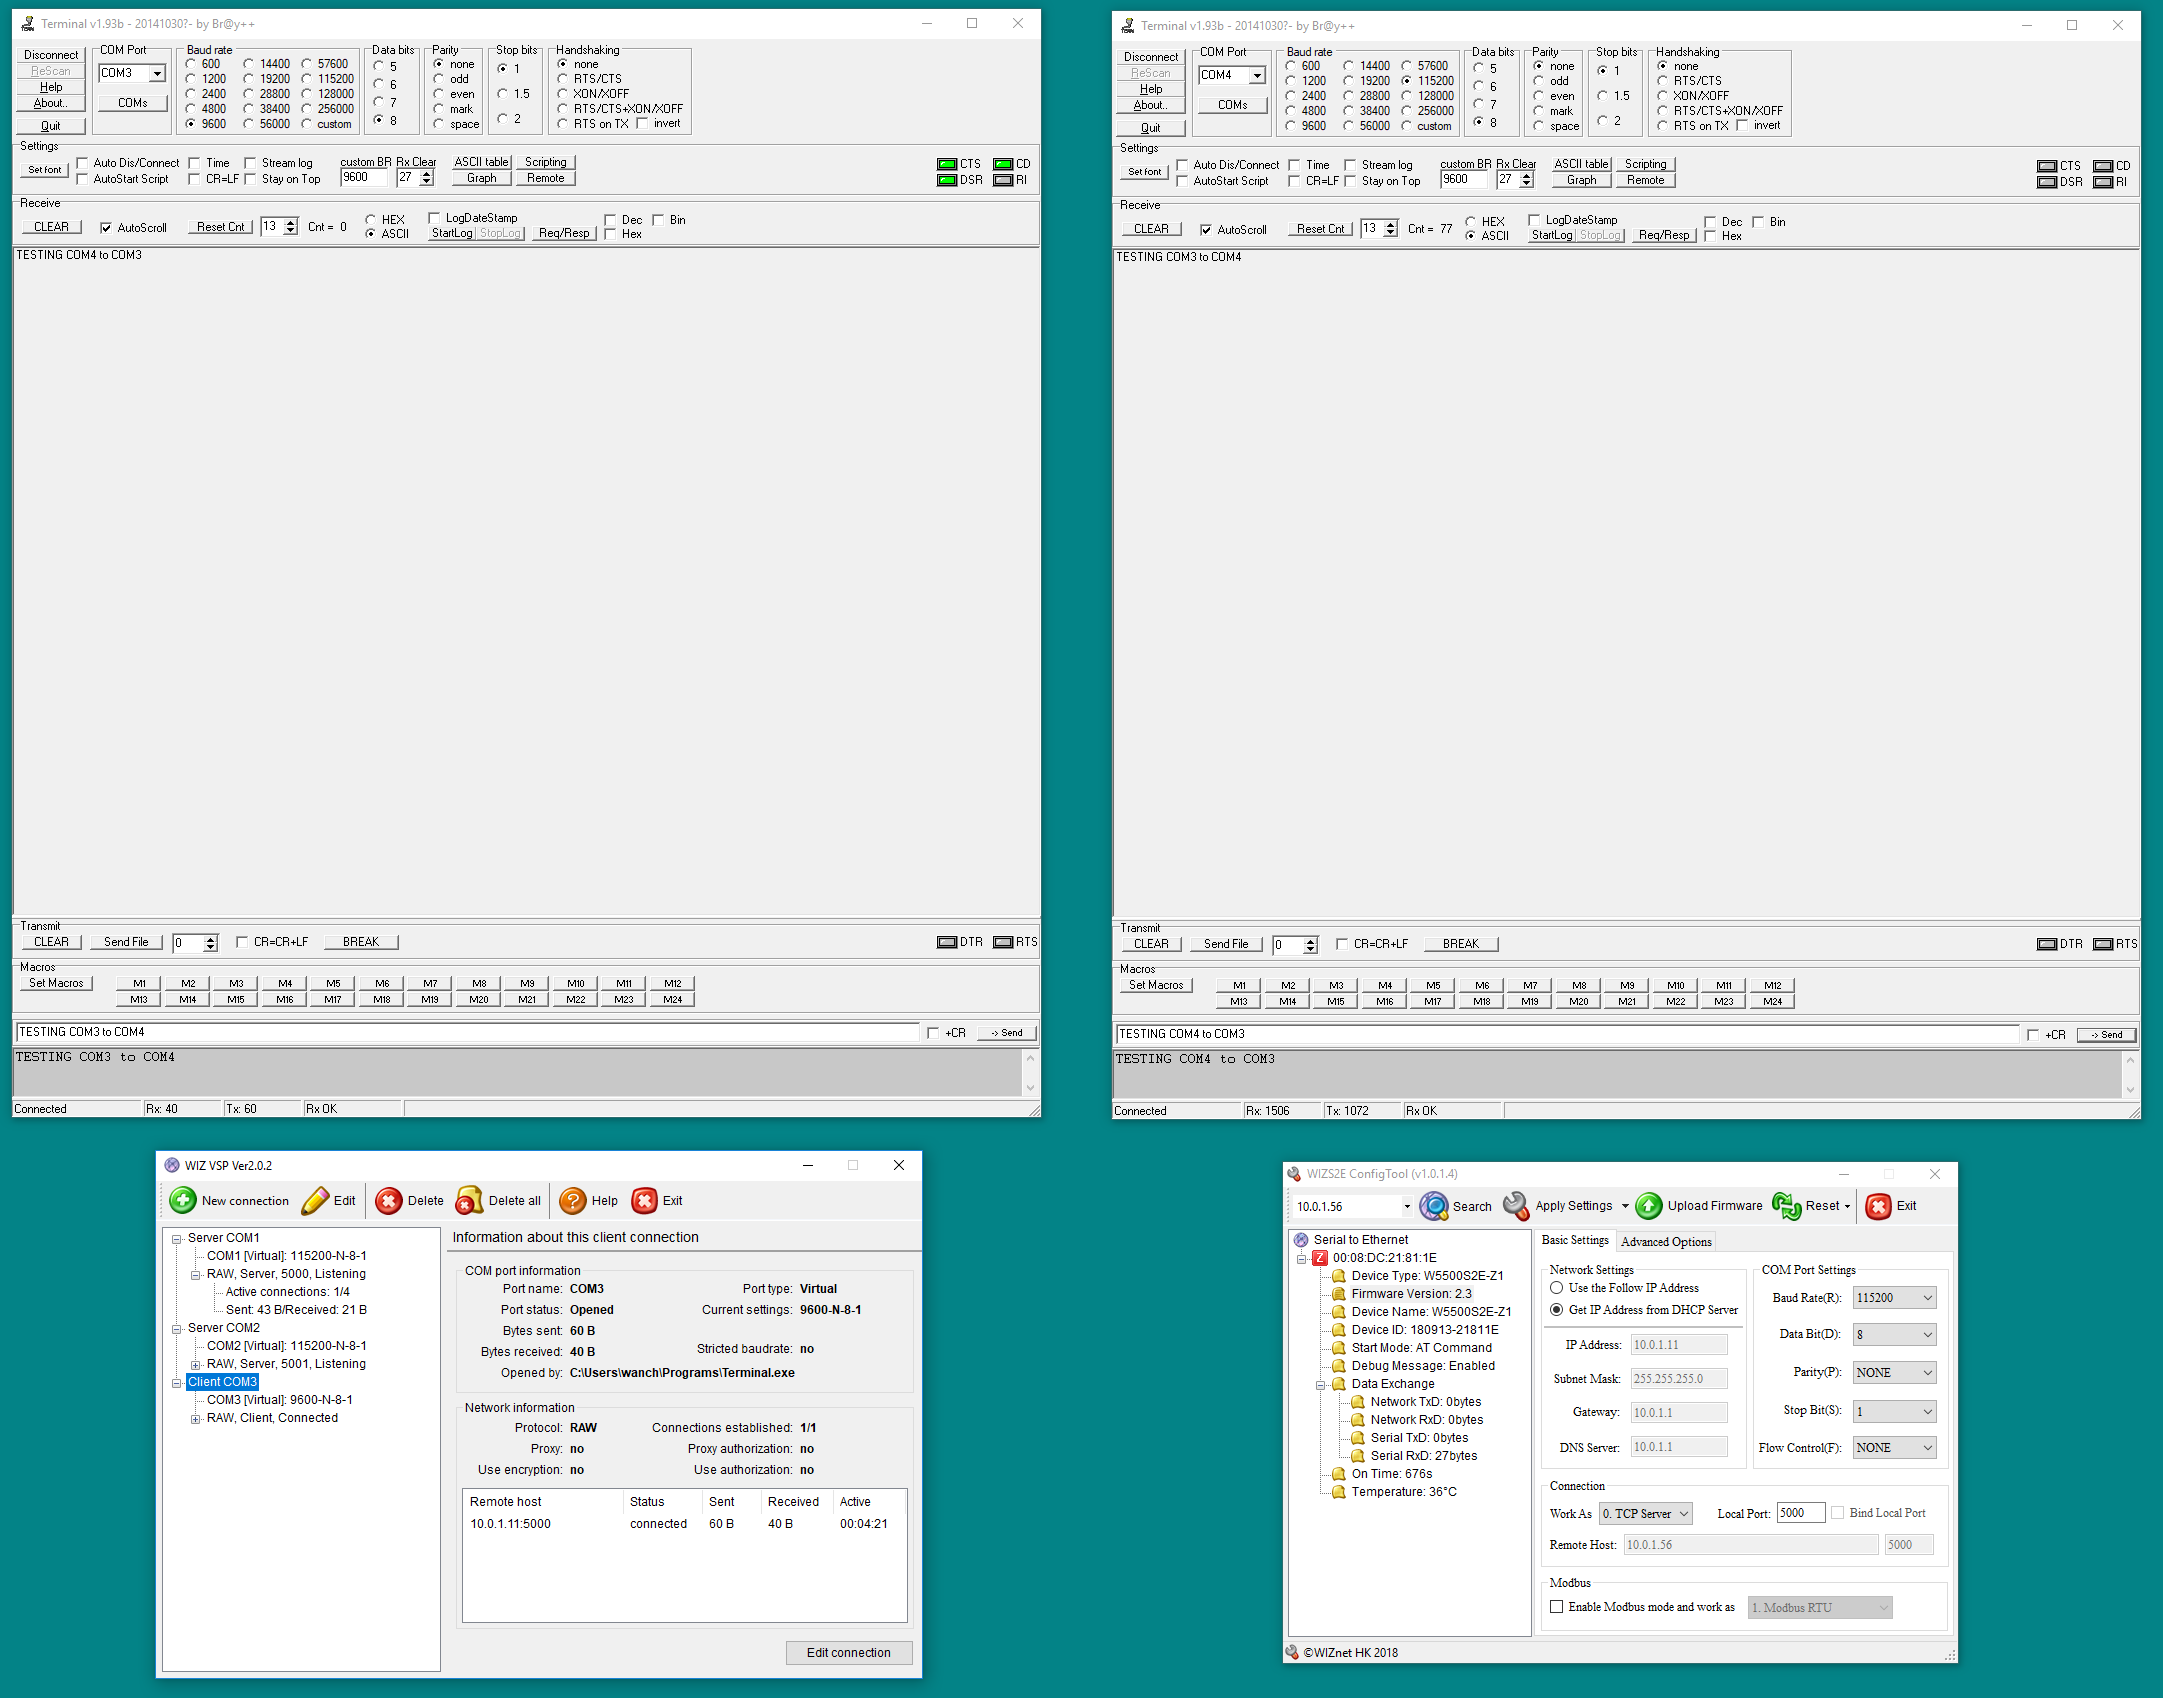Screen dimensions: 2163x1698
Task: Increase Reset Cnt stepper in COM3 terminal
Action: click(291, 222)
